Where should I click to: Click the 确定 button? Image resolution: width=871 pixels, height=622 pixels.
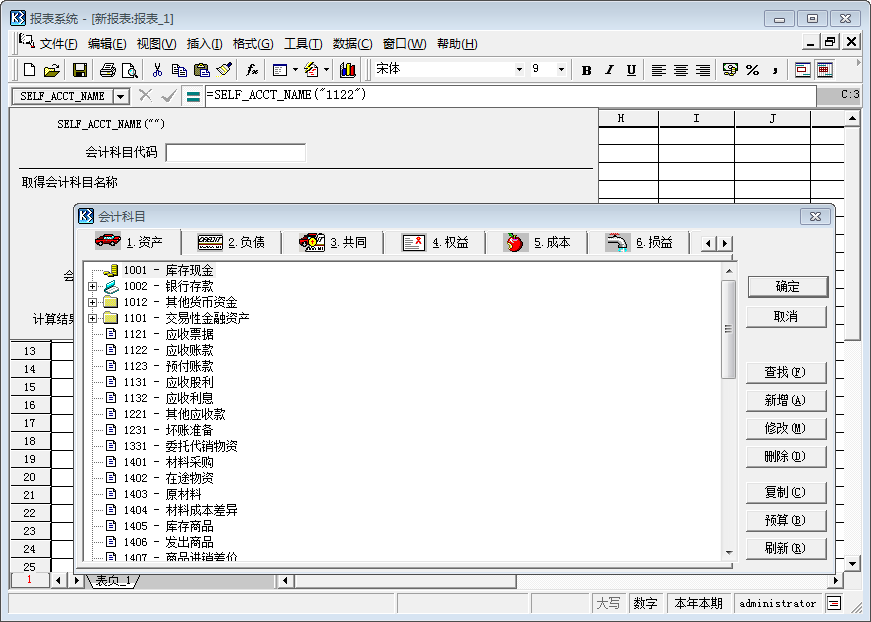pyautogui.click(x=786, y=286)
